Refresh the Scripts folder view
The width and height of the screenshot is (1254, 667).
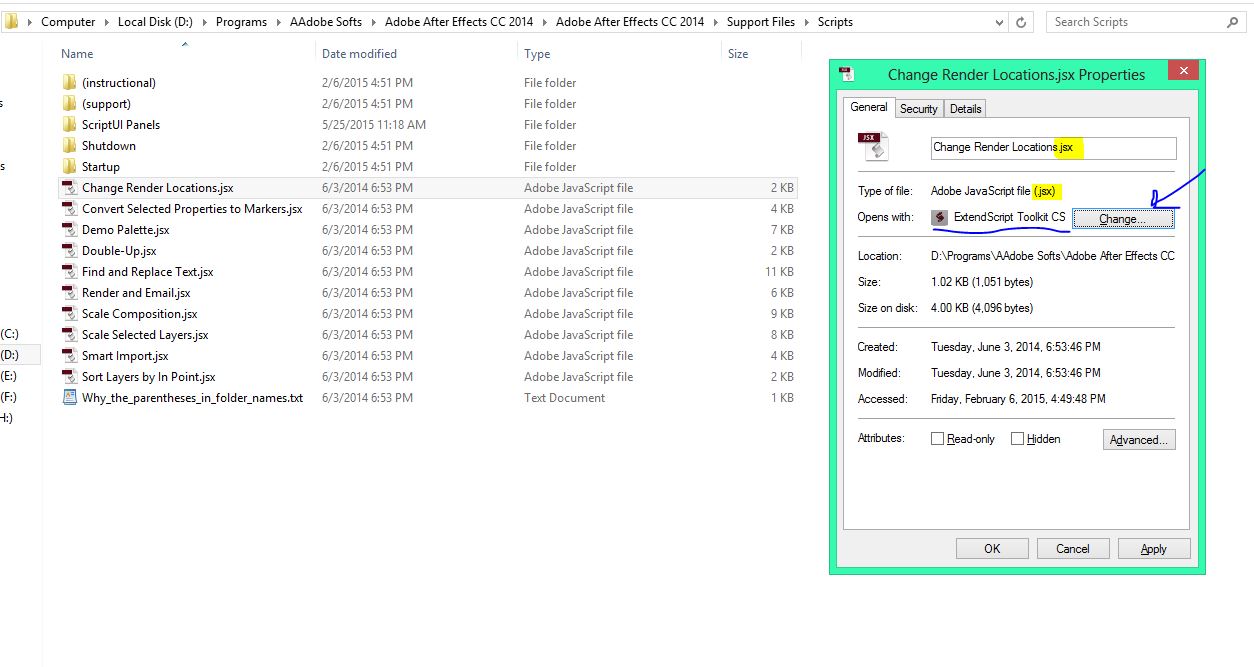1021,21
